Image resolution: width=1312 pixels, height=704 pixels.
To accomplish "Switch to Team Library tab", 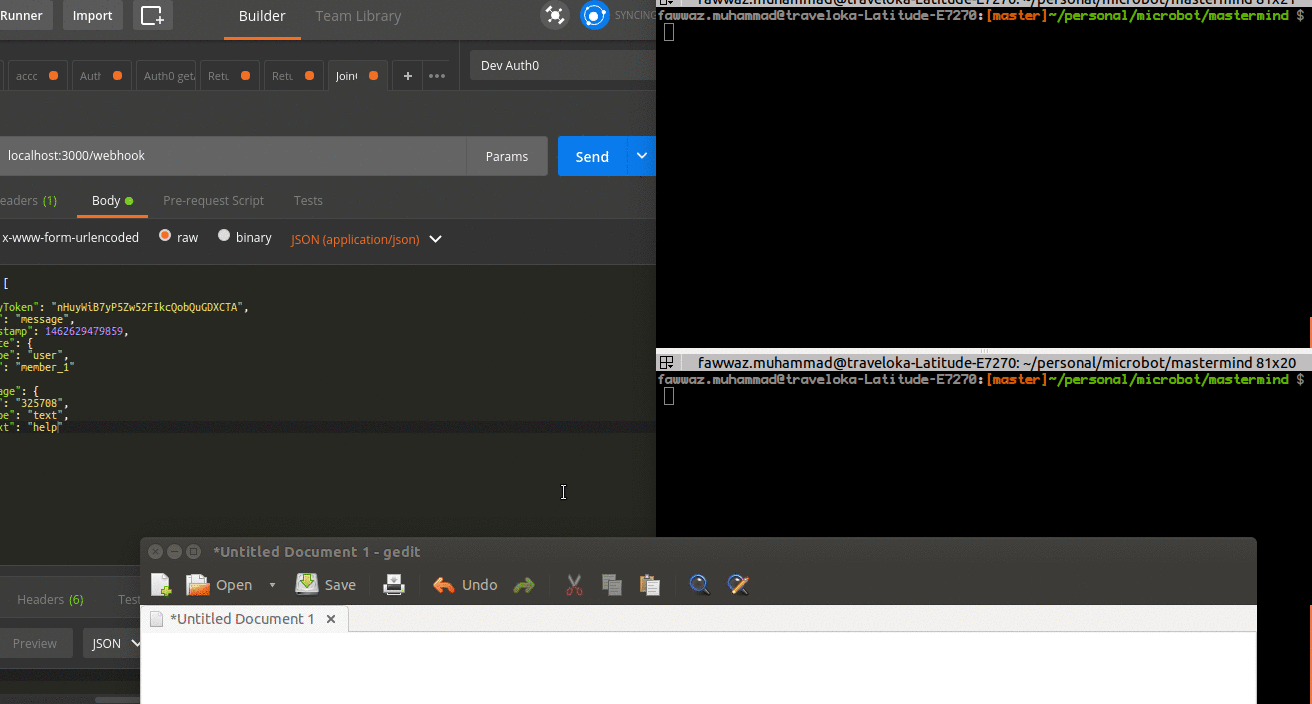I will point(358,16).
